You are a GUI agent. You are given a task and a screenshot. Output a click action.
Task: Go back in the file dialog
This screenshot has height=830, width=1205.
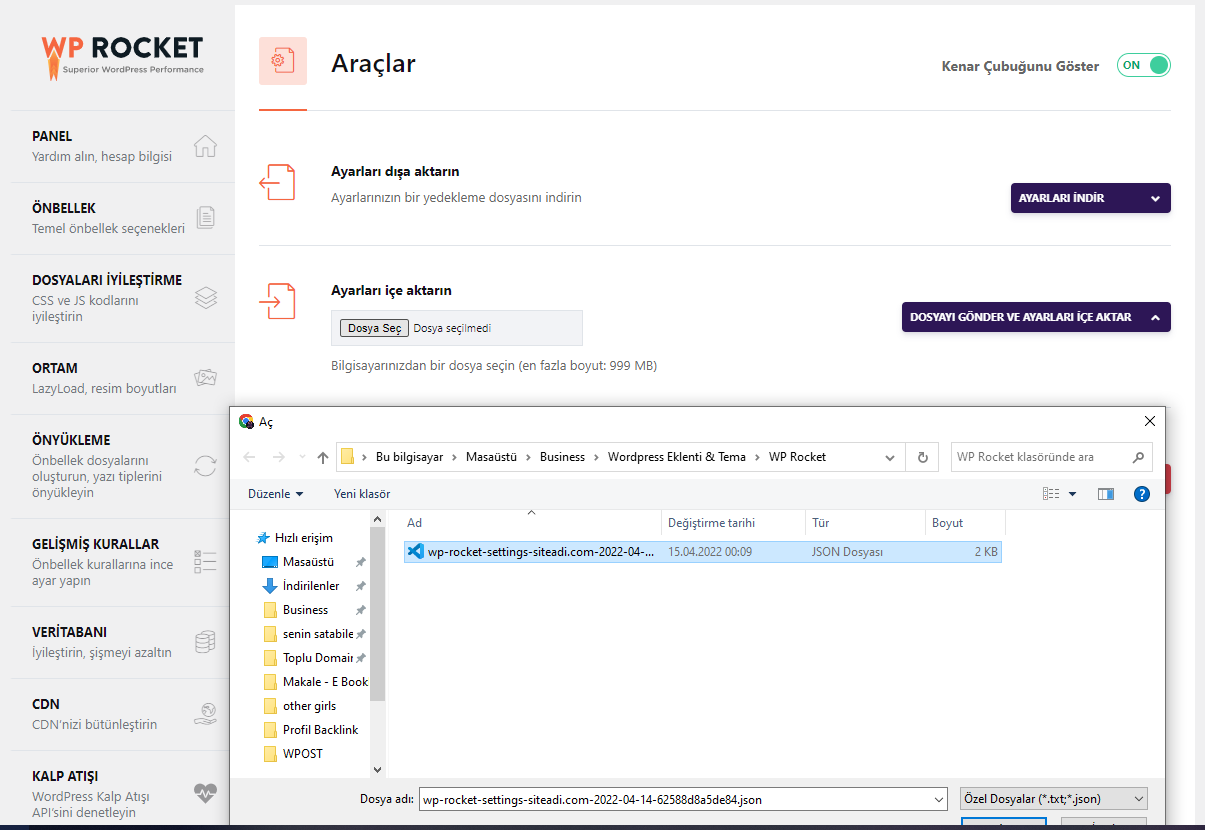(250, 457)
